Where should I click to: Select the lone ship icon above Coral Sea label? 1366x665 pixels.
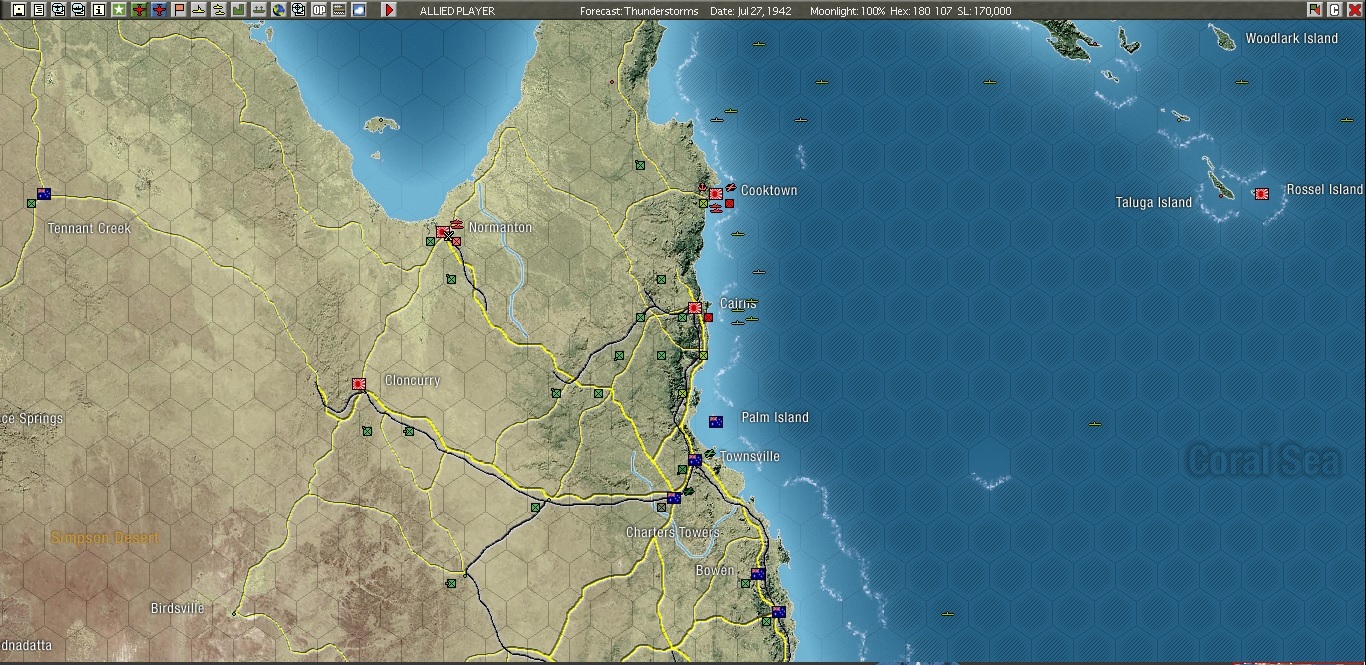point(1095,424)
